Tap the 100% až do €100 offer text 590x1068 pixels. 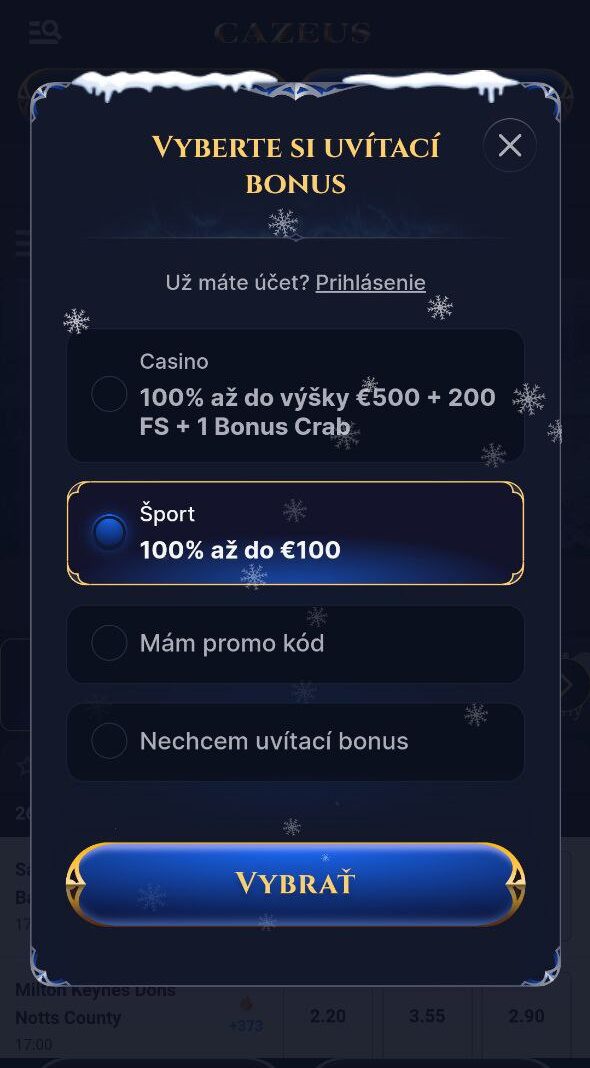[x=240, y=550]
